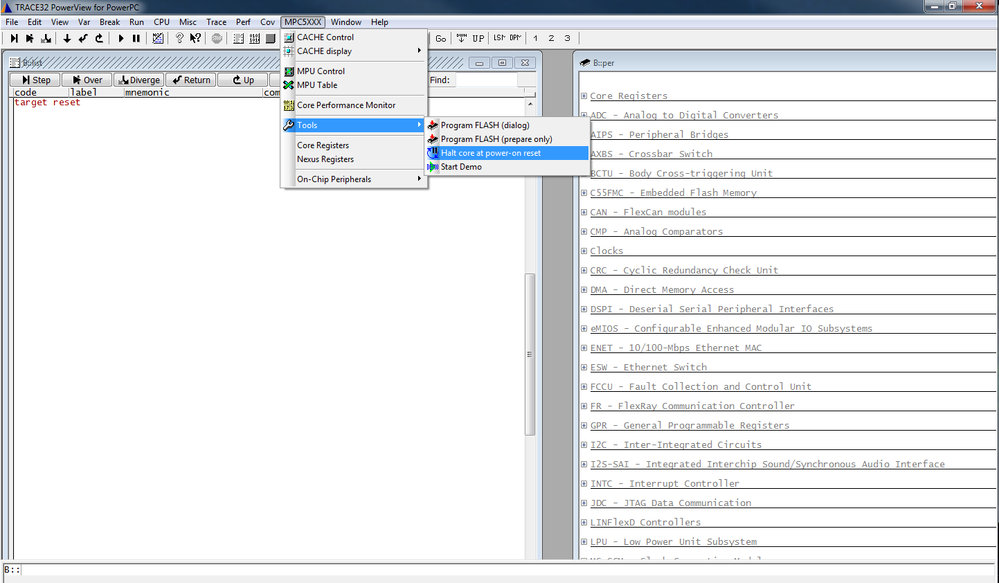Expand the LINFlexD Controllers node
The width and height of the screenshot is (999, 583).
pyautogui.click(x=584, y=522)
